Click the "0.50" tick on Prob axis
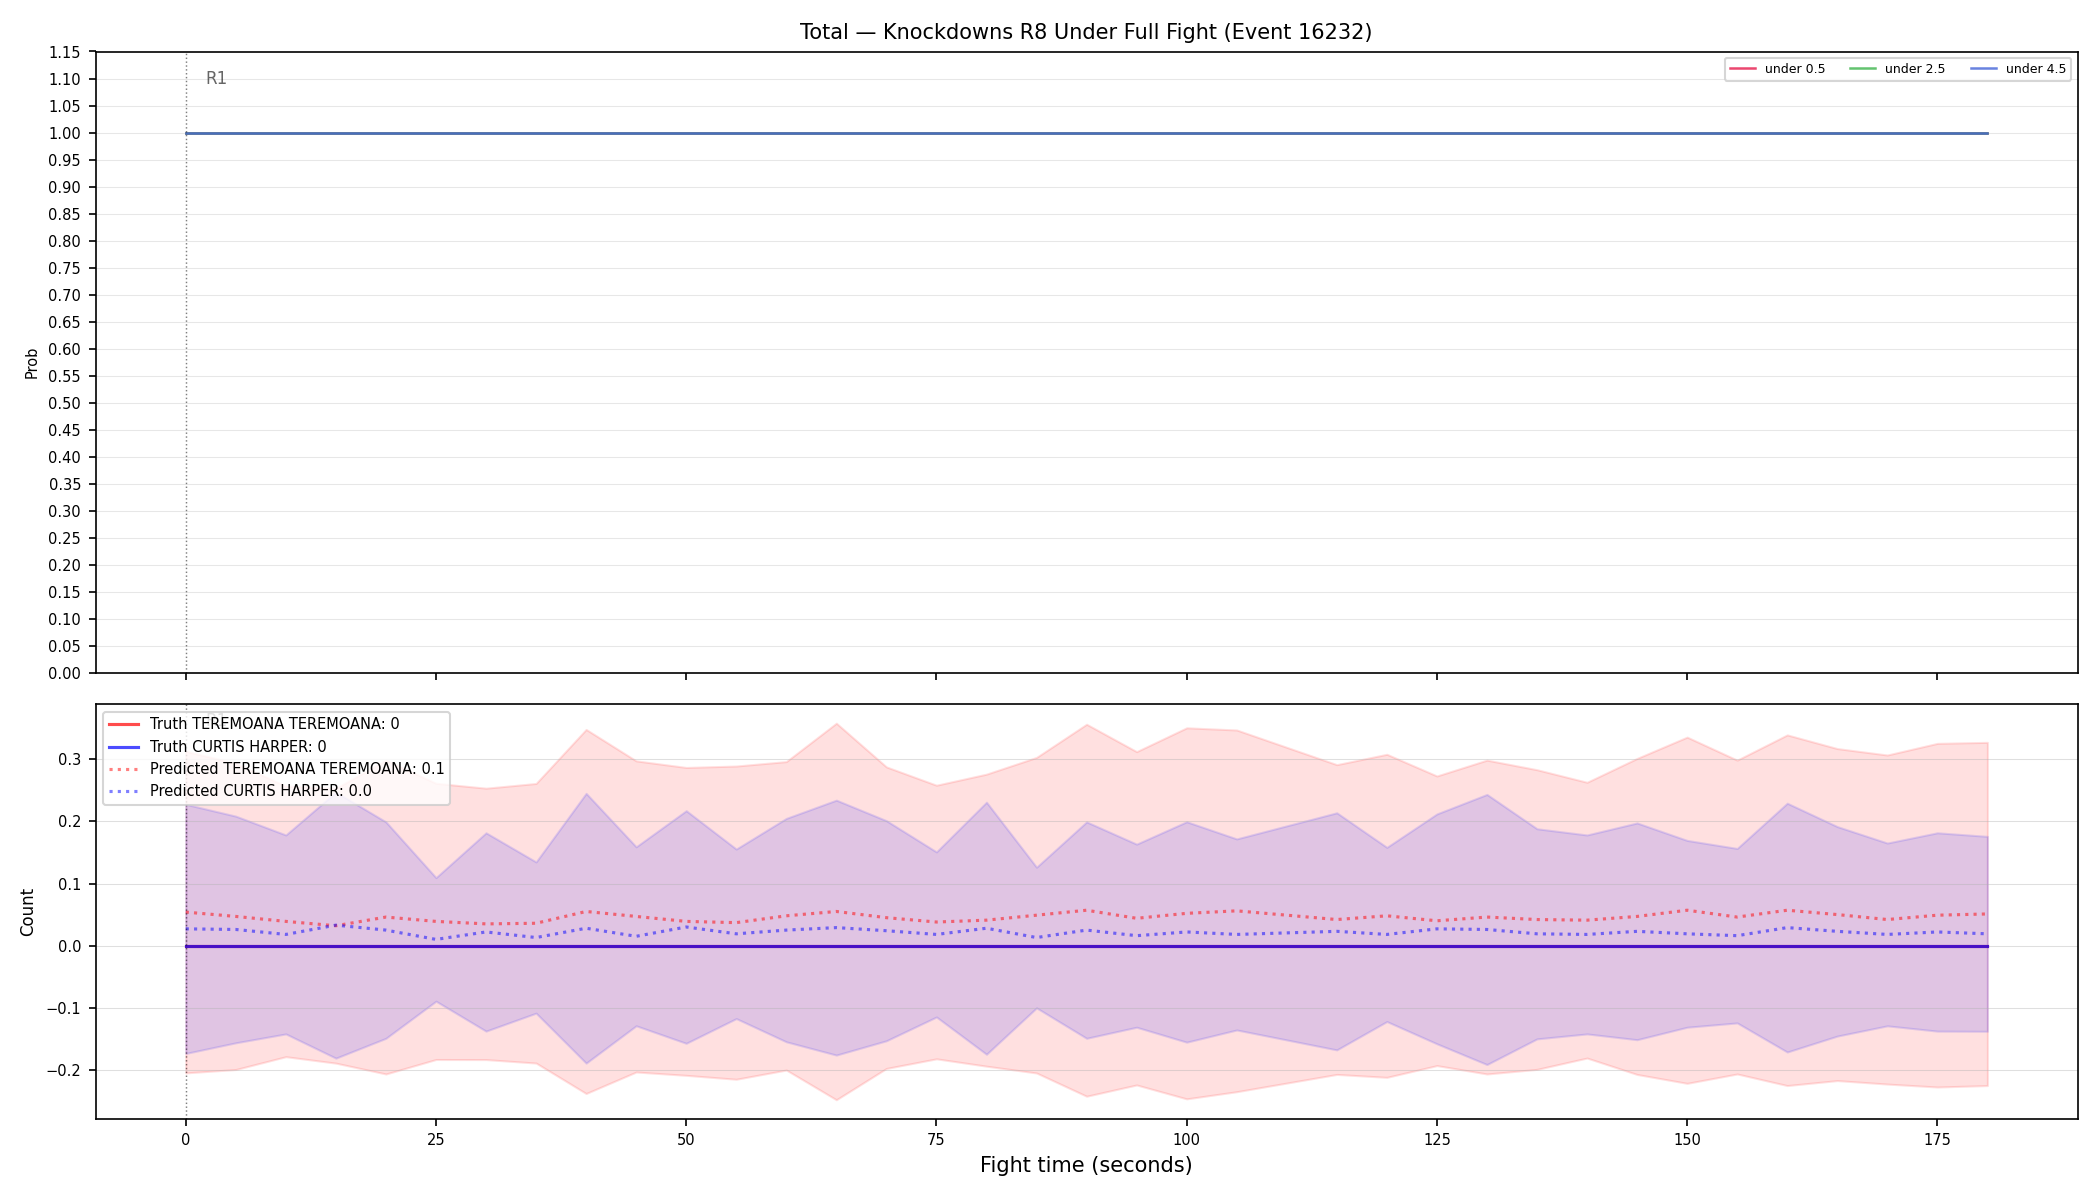2100x1200 pixels. 66,403
